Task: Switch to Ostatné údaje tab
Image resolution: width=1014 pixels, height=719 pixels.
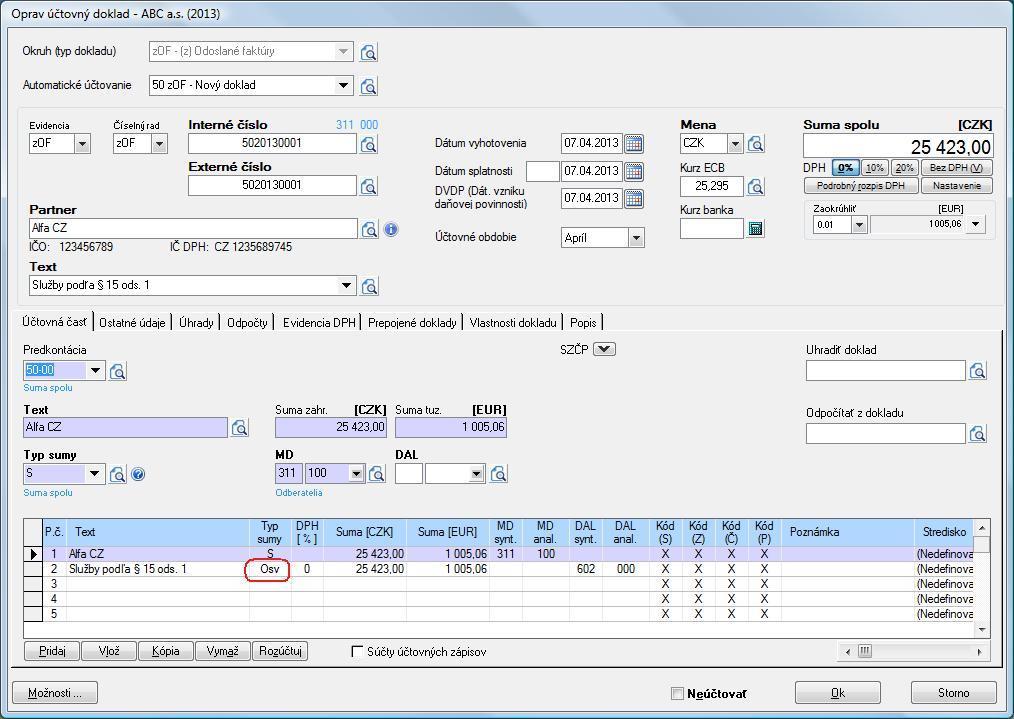Action: [x=132, y=323]
